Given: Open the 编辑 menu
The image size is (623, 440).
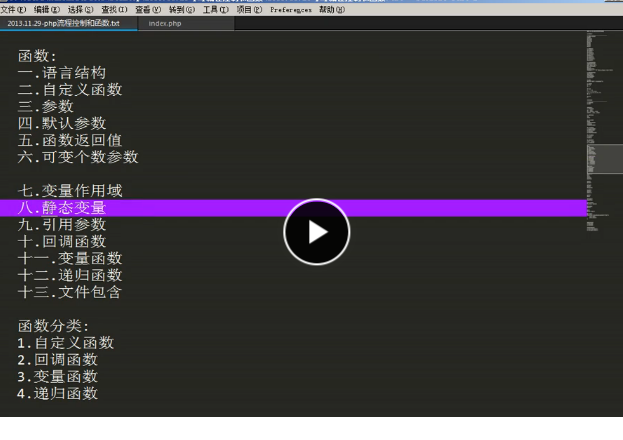Looking at the screenshot, I should (x=47, y=10).
